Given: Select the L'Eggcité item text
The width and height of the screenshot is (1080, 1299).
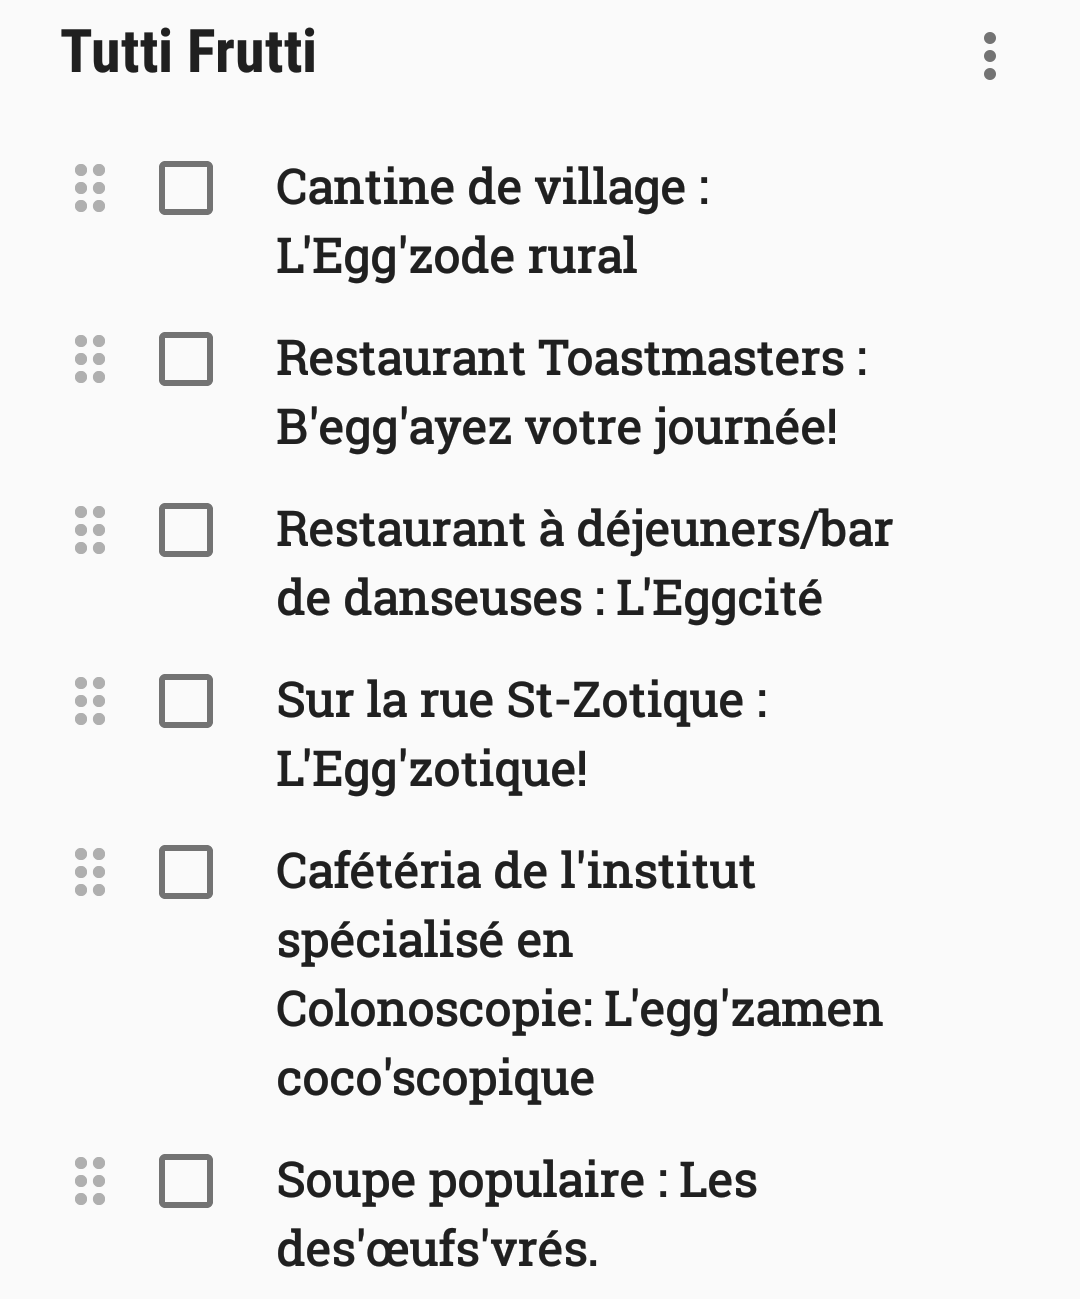Looking at the screenshot, I should point(584,564).
